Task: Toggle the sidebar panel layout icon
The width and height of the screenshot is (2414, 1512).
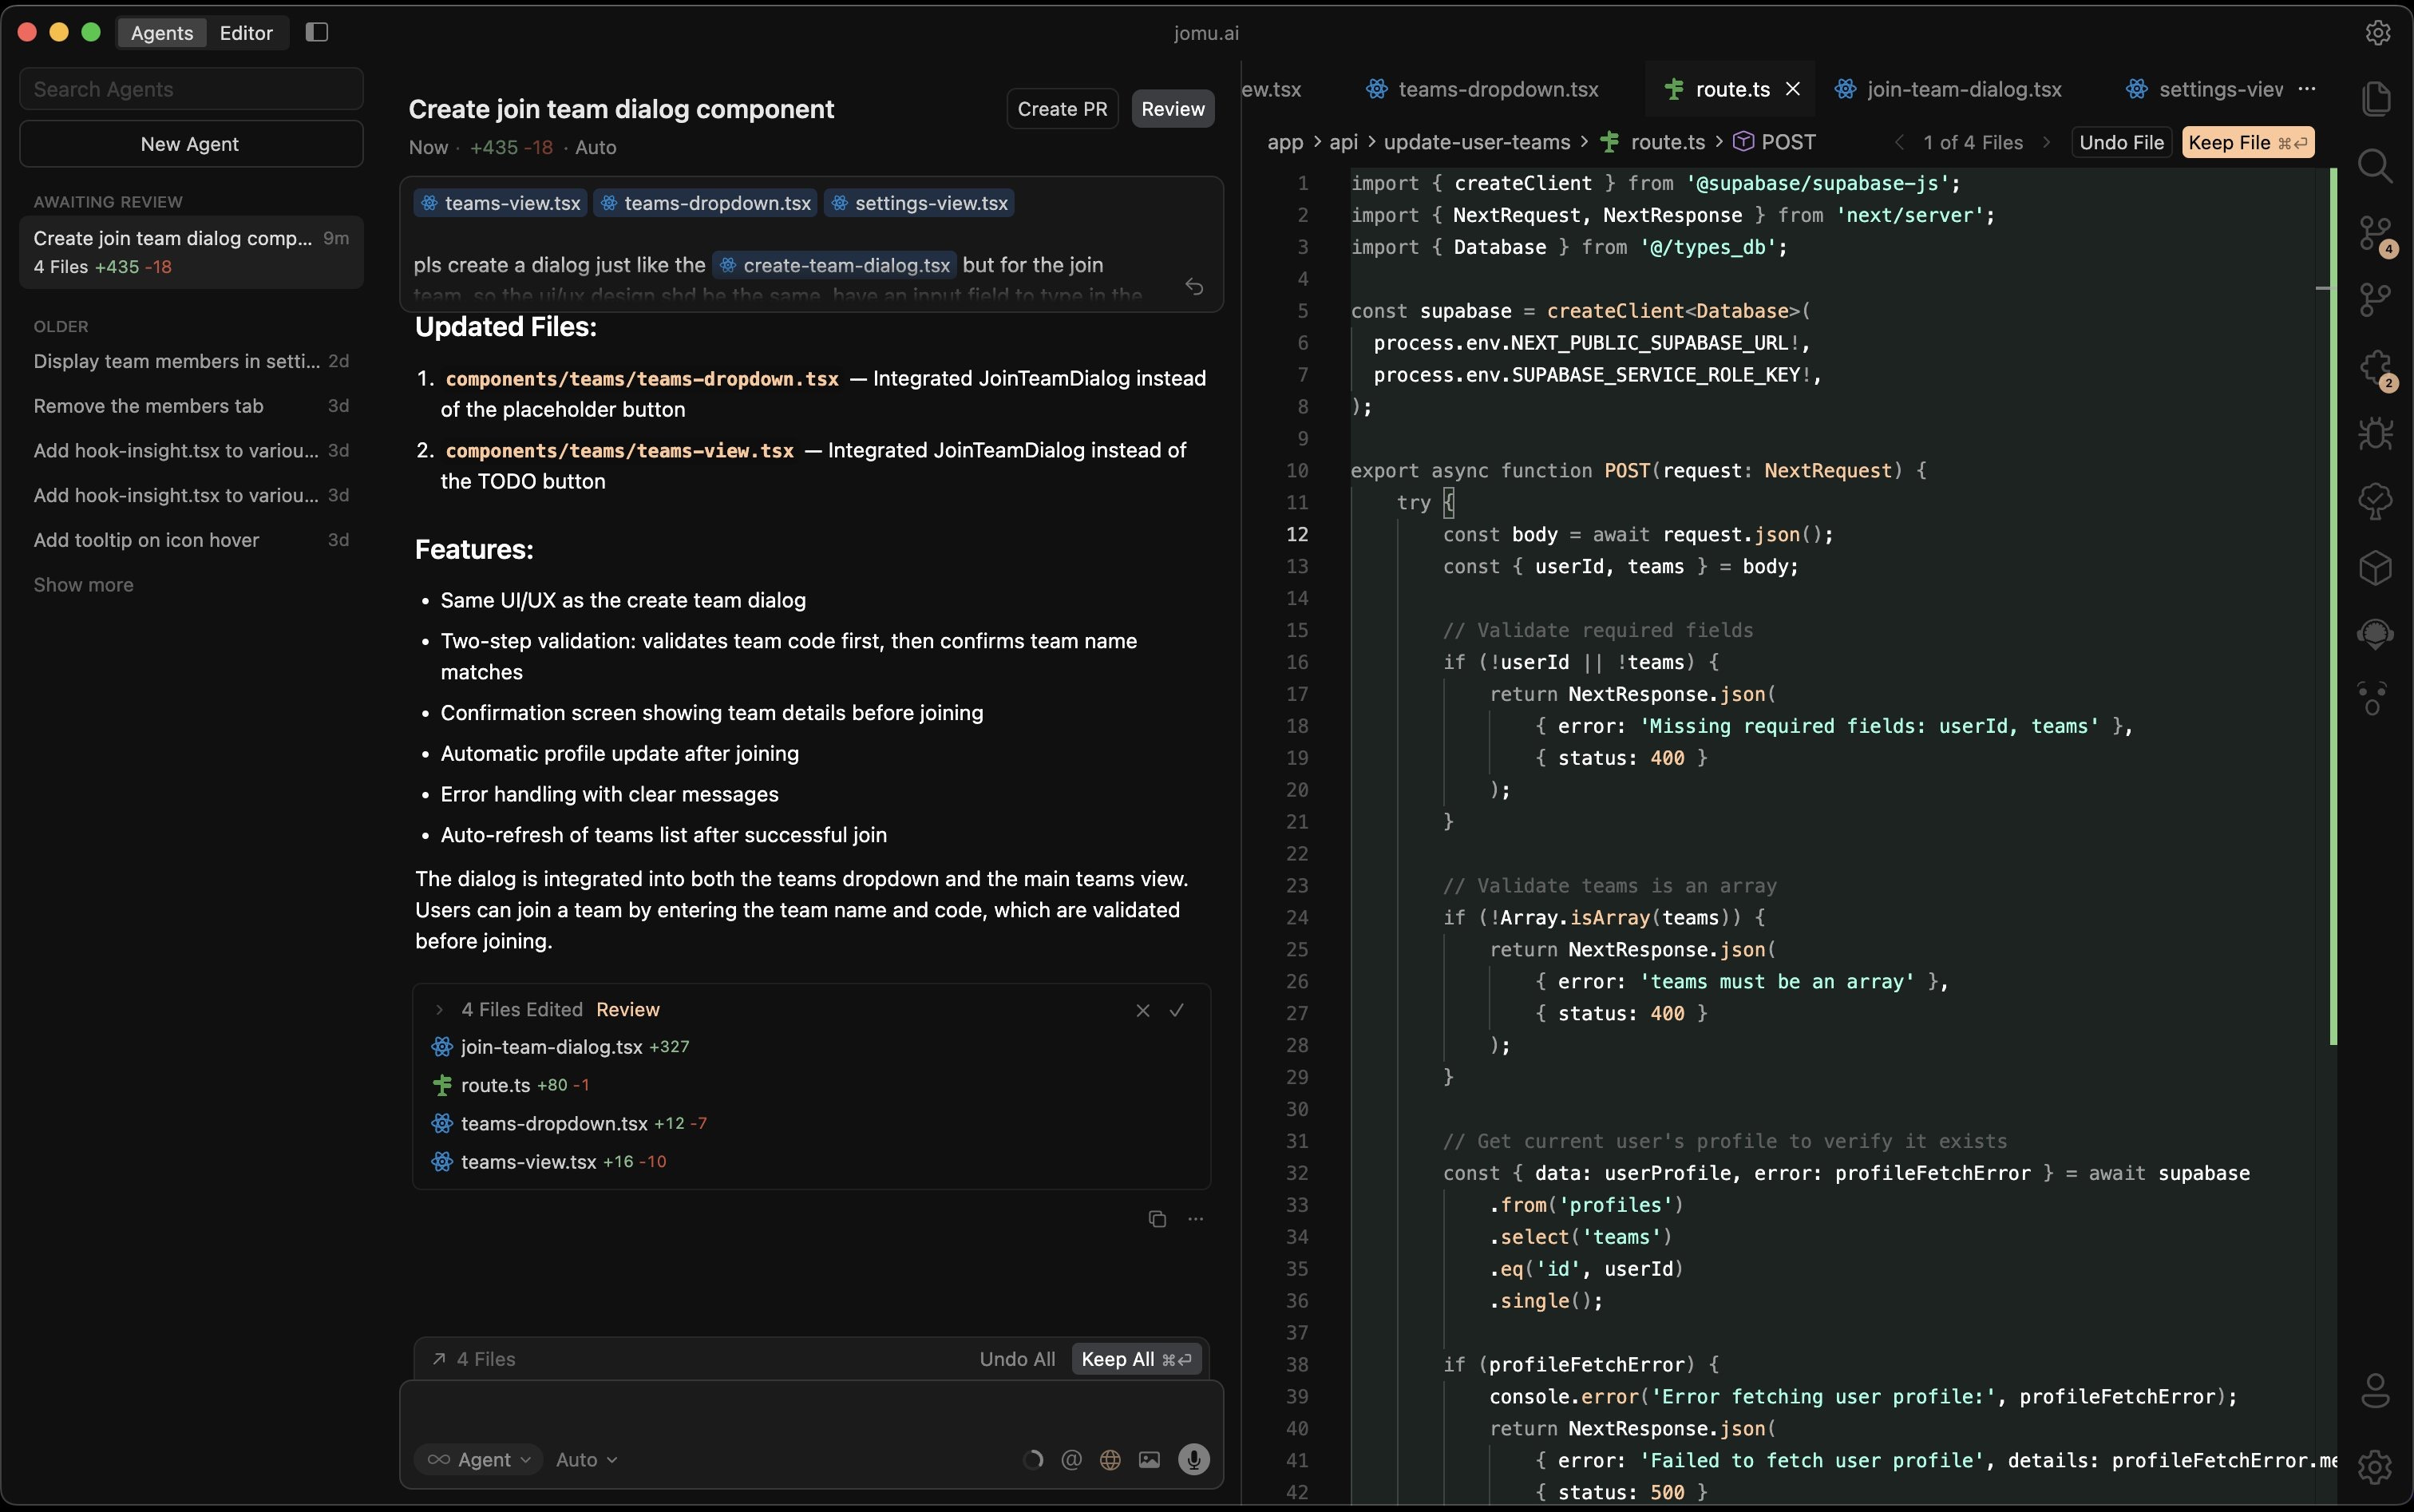Action: pyautogui.click(x=317, y=32)
